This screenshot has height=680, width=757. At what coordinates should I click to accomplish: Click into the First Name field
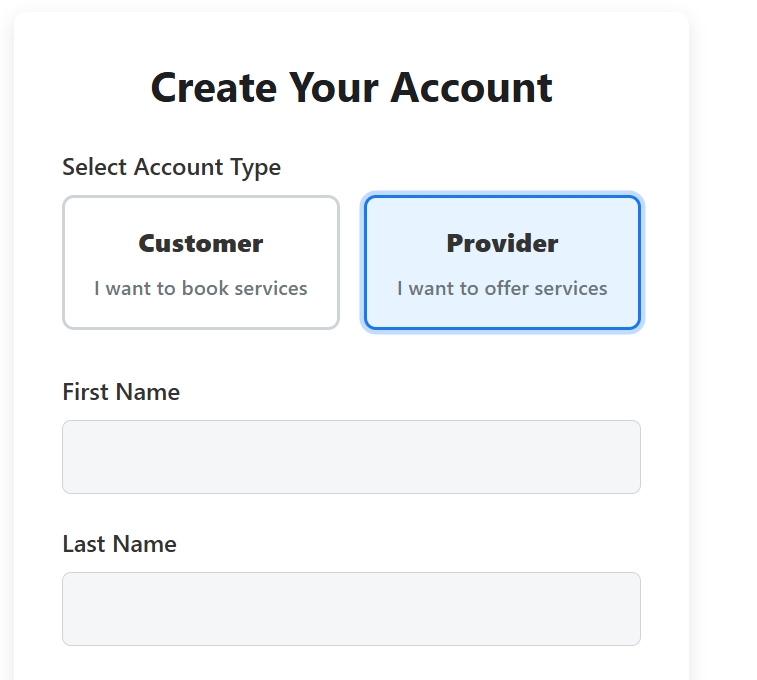[x=351, y=457]
